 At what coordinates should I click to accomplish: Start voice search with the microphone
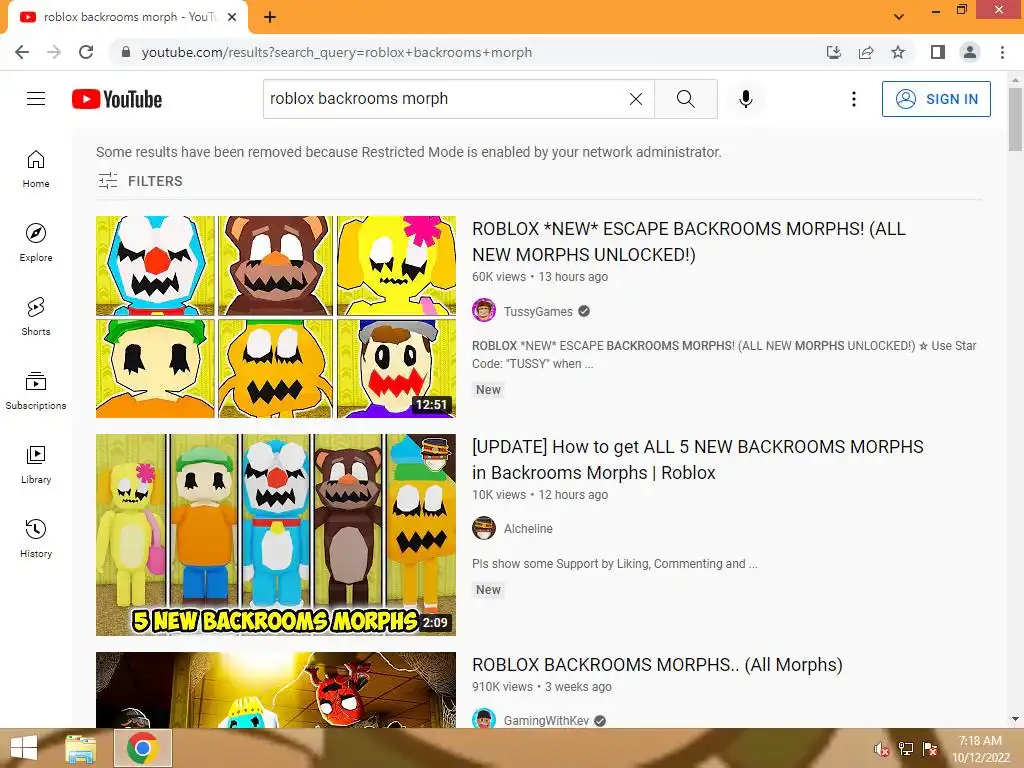(745, 99)
